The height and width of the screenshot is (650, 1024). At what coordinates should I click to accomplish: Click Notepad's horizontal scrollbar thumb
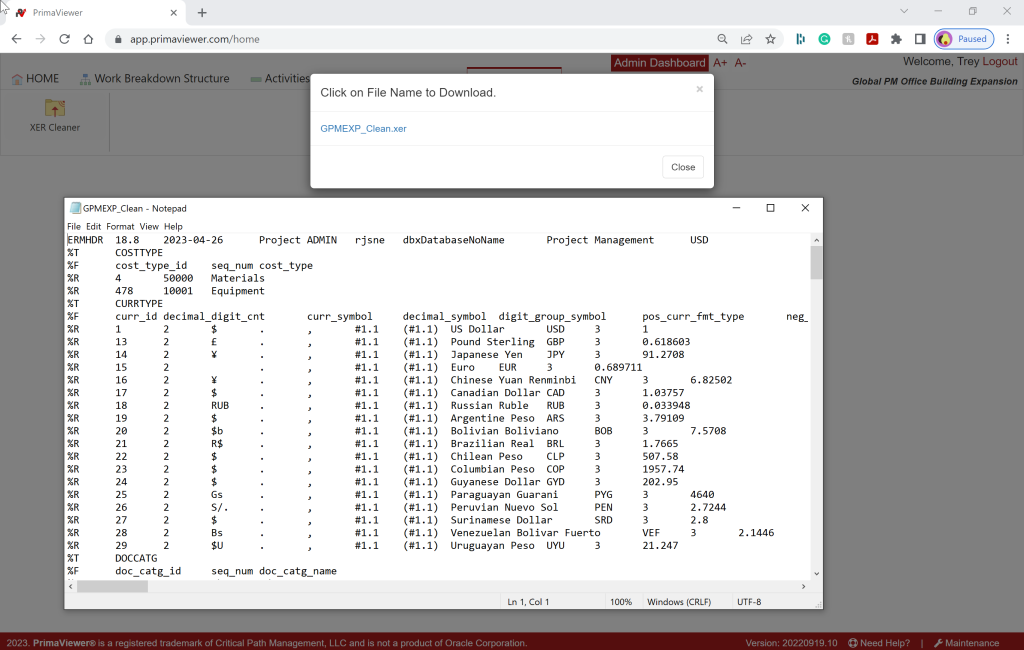(x=112, y=586)
